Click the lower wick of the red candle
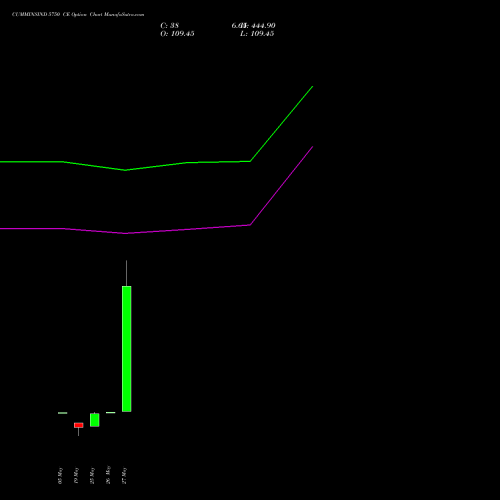The image size is (500, 500). click(x=78, y=432)
